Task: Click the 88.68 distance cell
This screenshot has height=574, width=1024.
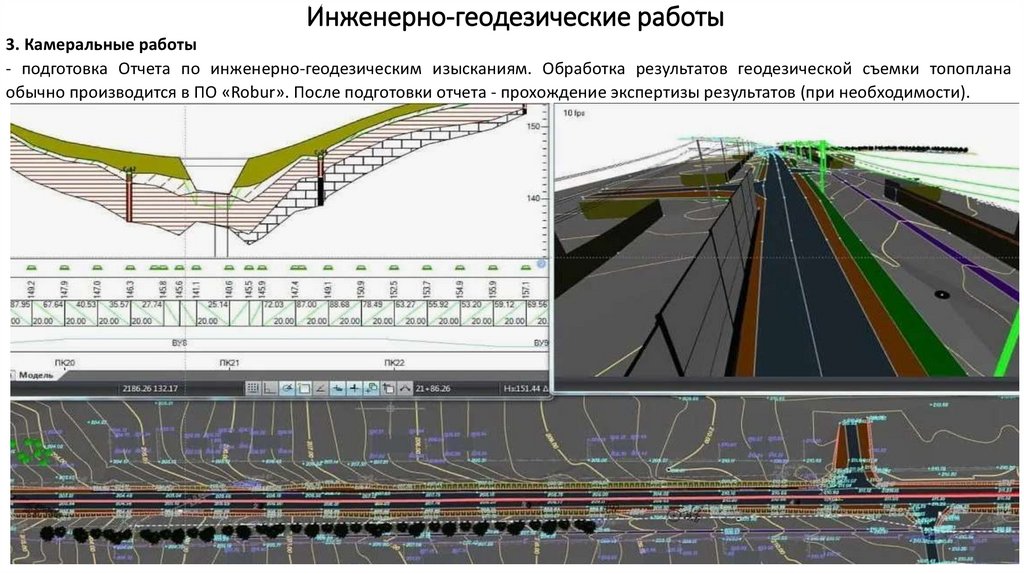Action: [x=340, y=304]
